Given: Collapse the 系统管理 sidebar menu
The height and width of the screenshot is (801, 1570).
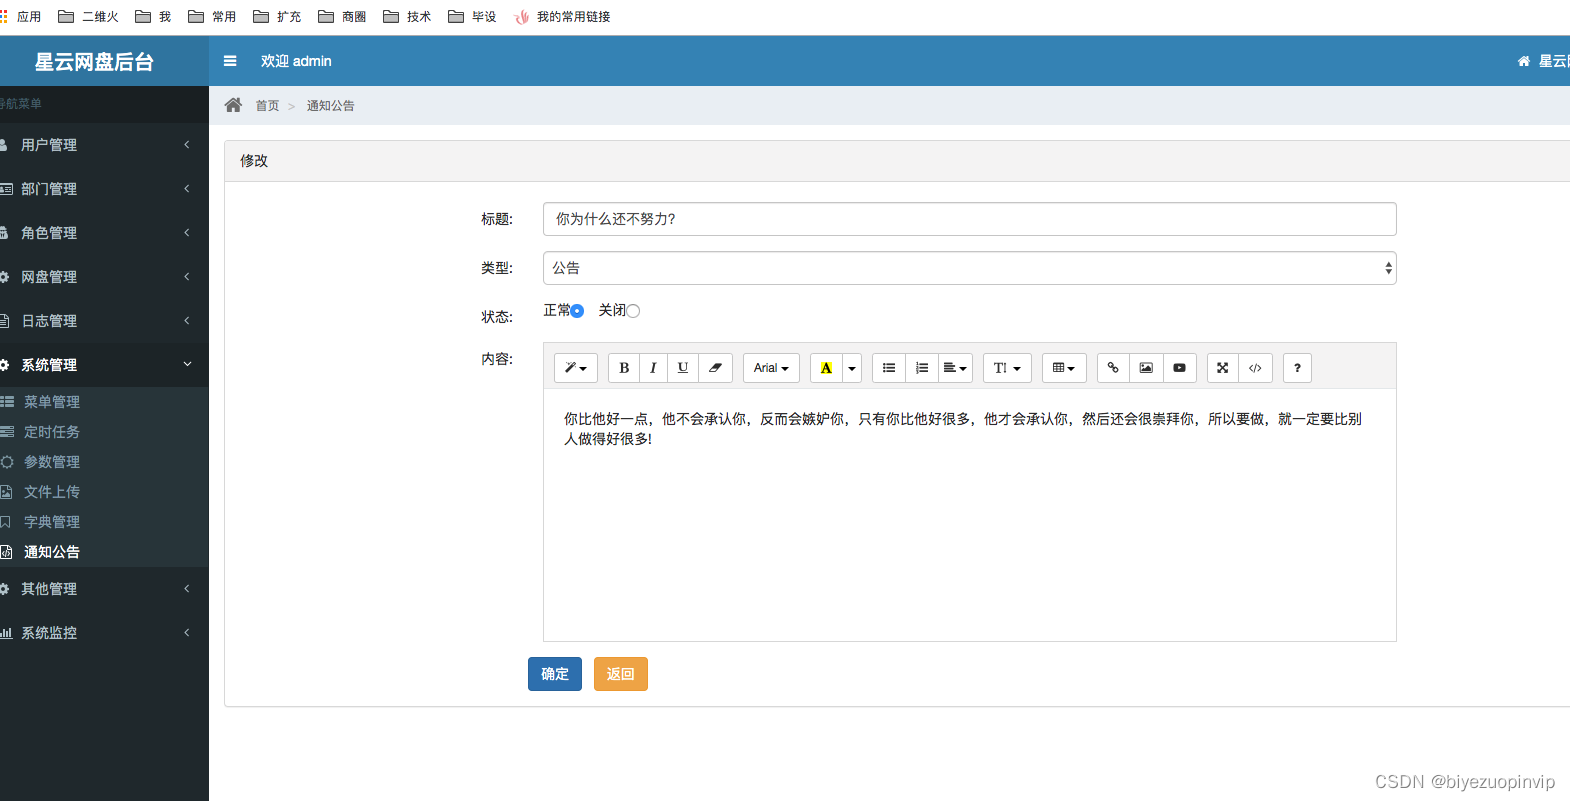Looking at the screenshot, I should pos(104,365).
